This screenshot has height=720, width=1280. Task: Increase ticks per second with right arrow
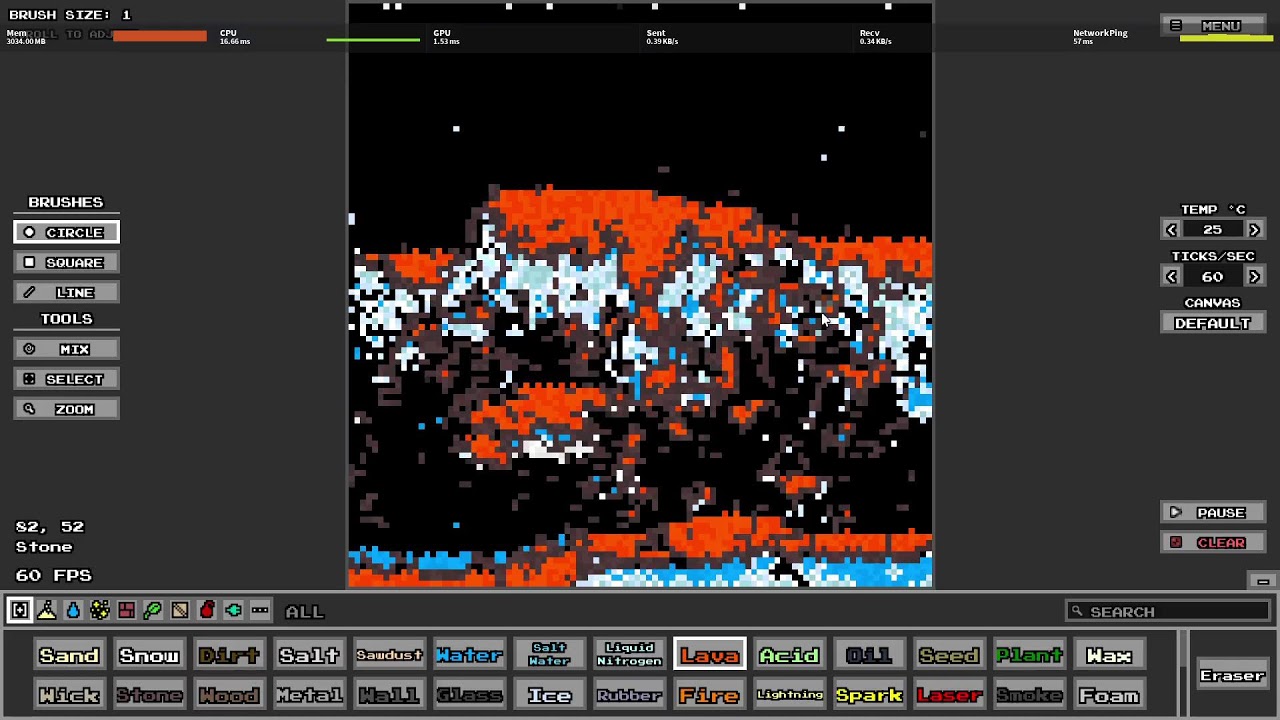(1254, 276)
